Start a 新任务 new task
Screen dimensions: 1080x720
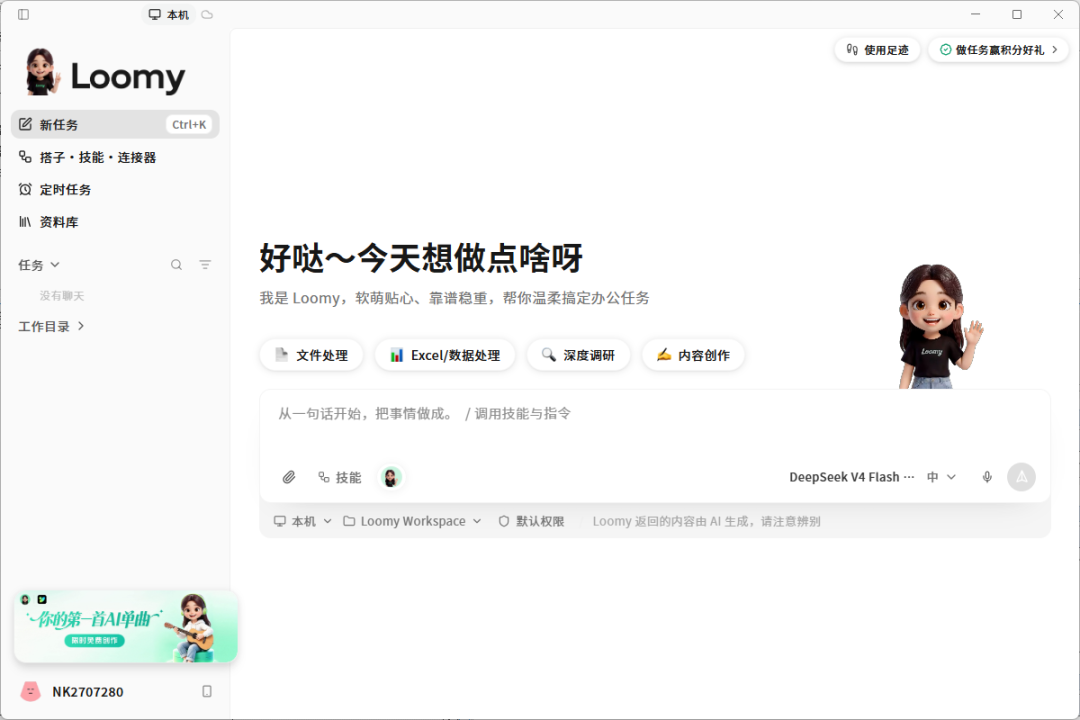point(115,125)
